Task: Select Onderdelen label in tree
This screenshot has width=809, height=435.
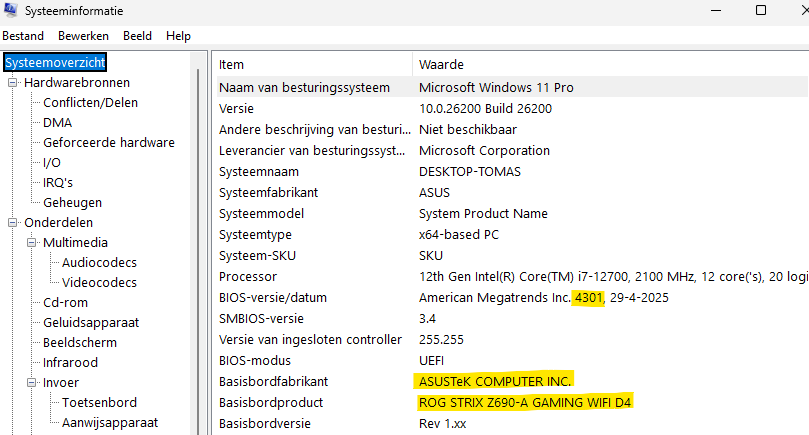Action: pyautogui.click(x=58, y=222)
